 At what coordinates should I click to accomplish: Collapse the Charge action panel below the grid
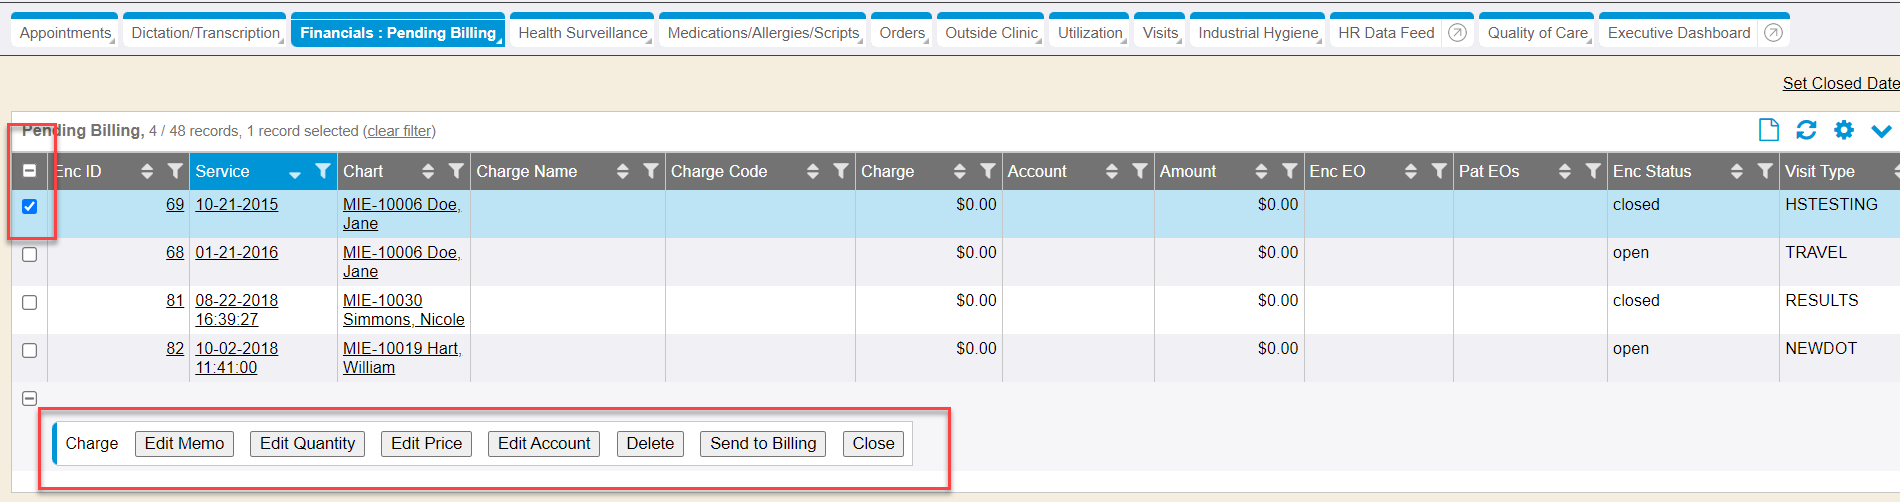(x=30, y=398)
